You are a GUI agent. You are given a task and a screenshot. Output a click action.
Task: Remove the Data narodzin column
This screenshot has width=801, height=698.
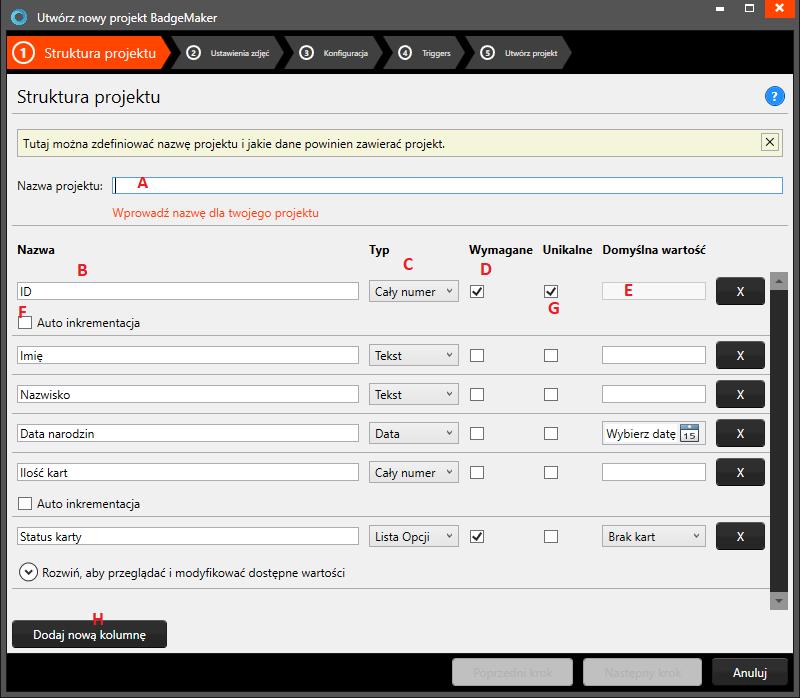point(740,433)
